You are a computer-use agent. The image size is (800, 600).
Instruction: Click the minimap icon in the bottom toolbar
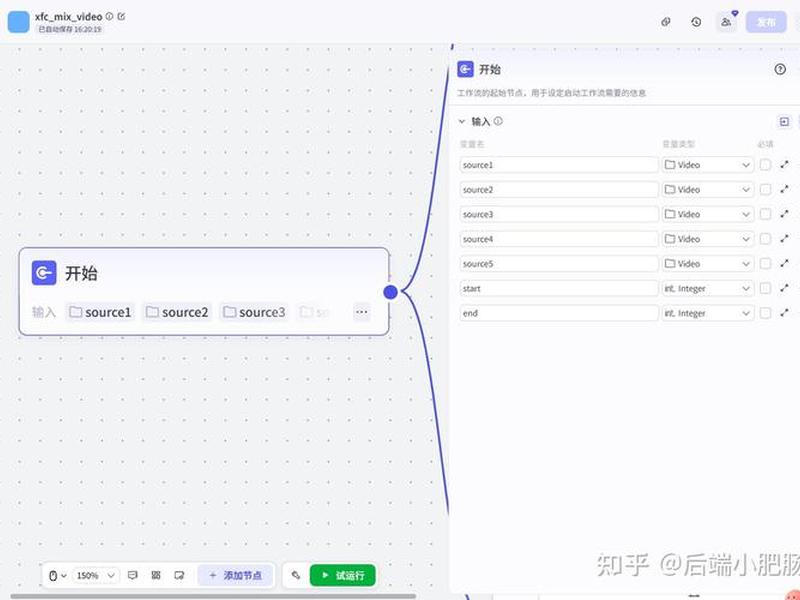click(179, 576)
